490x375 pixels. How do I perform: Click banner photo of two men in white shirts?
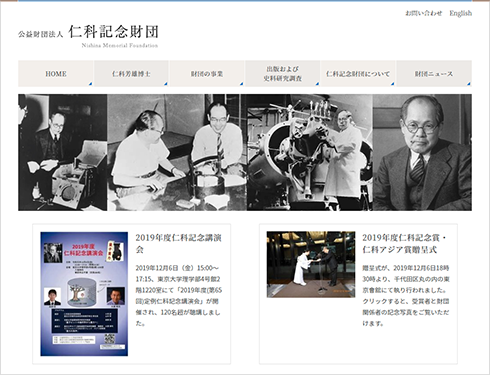point(177,152)
